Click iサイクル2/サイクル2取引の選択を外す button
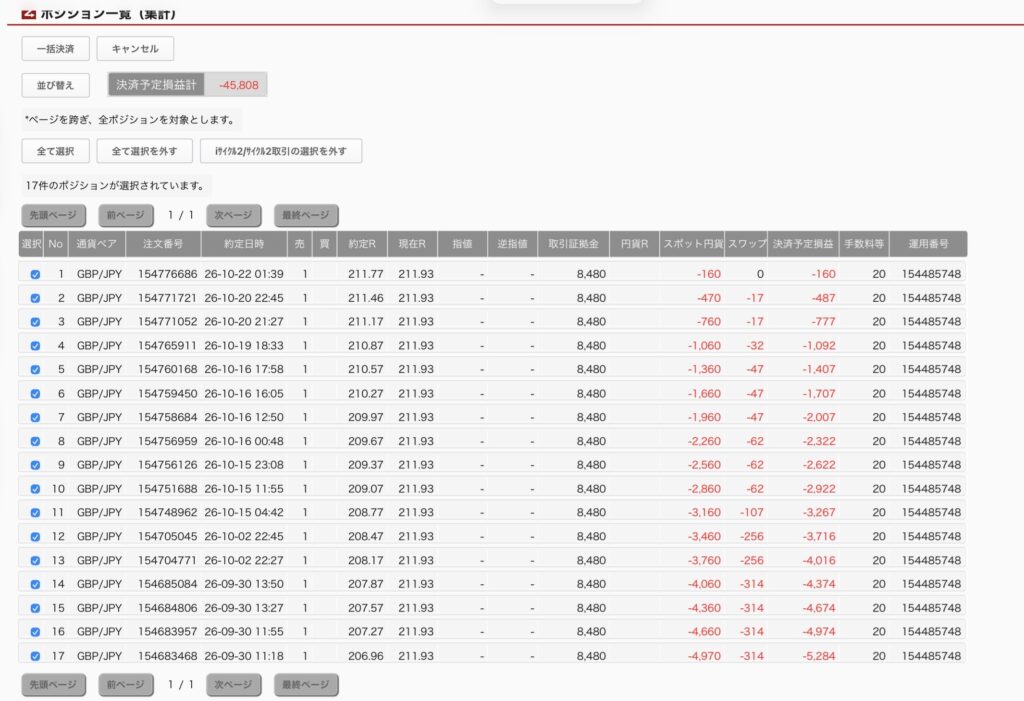The width and height of the screenshot is (1024, 701). 281,151
